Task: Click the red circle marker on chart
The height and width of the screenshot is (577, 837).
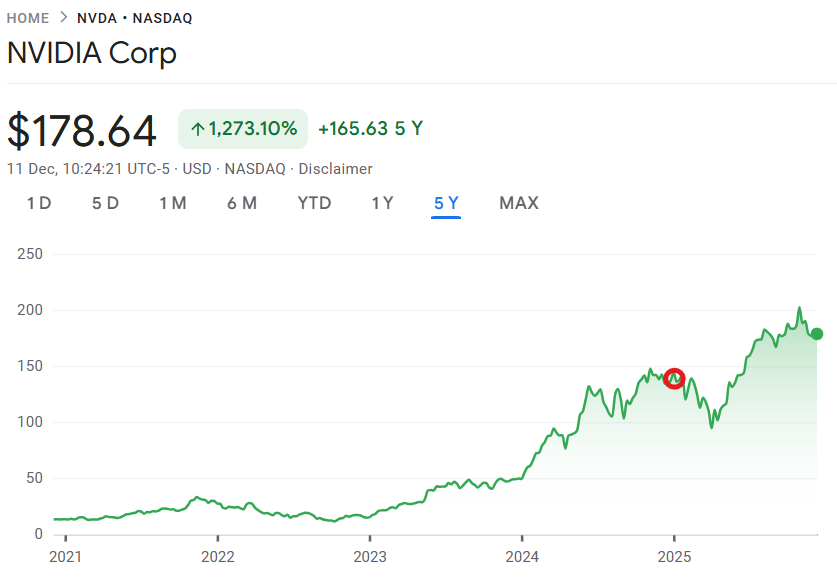Action: [675, 378]
